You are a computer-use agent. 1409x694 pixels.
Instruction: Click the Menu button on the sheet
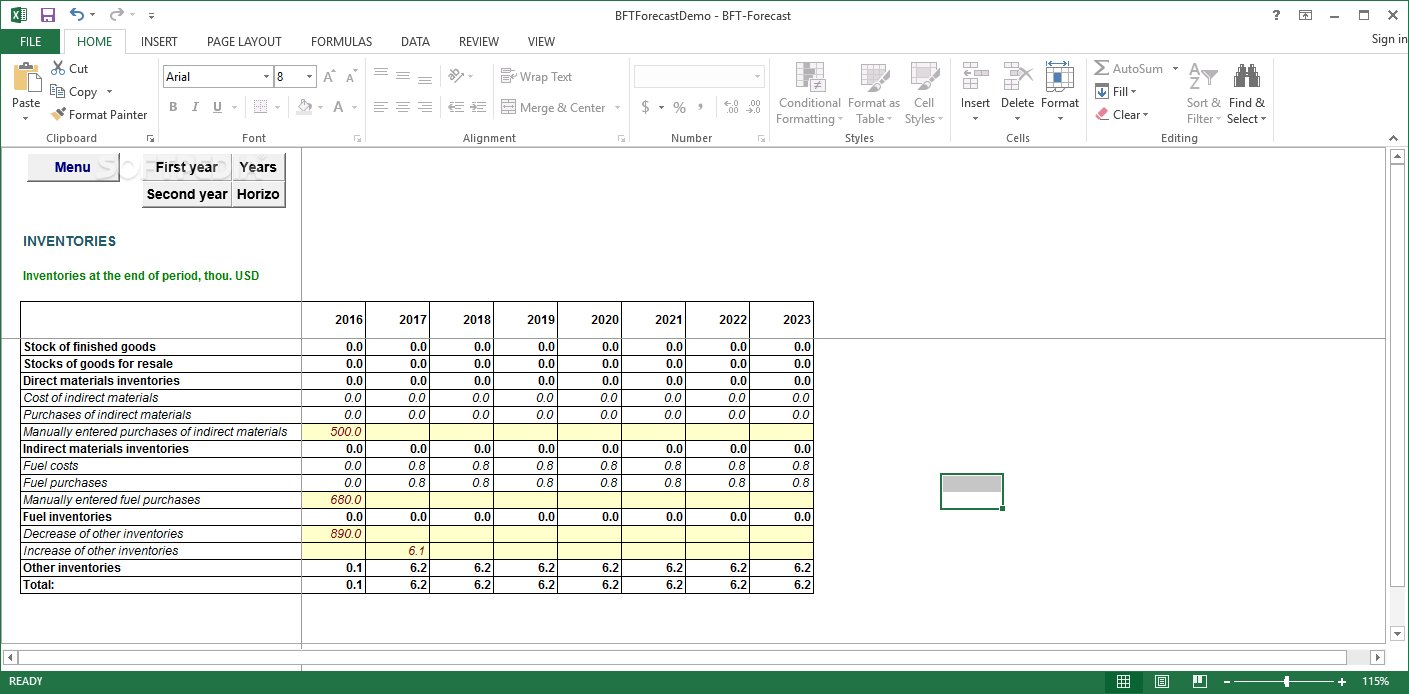point(72,167)
